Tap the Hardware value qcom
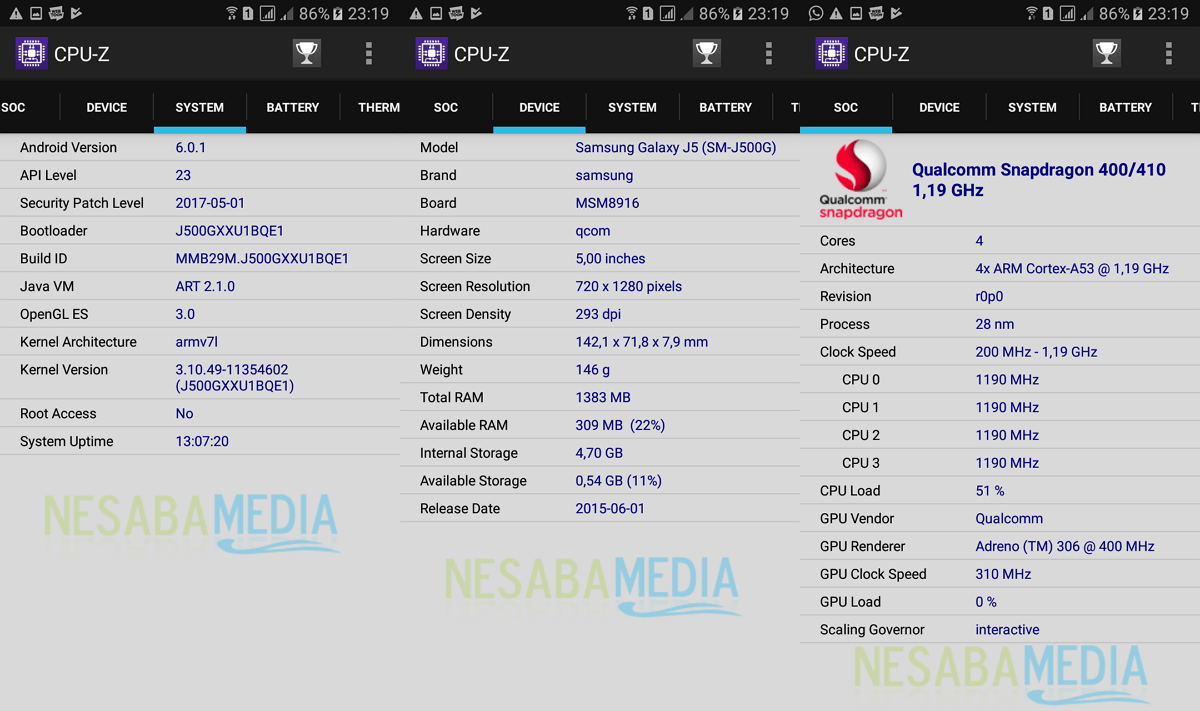This screenshot has width=1200, height=711. click(593, 231)
